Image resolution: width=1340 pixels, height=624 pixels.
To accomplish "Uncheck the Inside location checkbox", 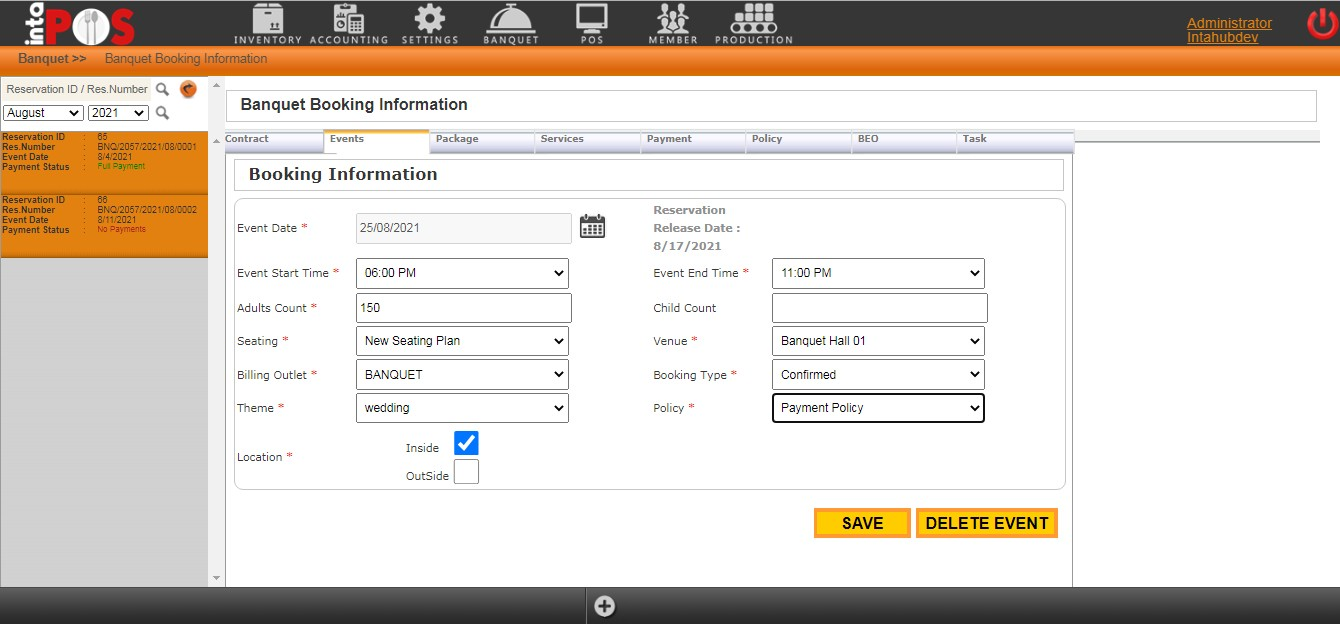I will [x=466, y=443].
